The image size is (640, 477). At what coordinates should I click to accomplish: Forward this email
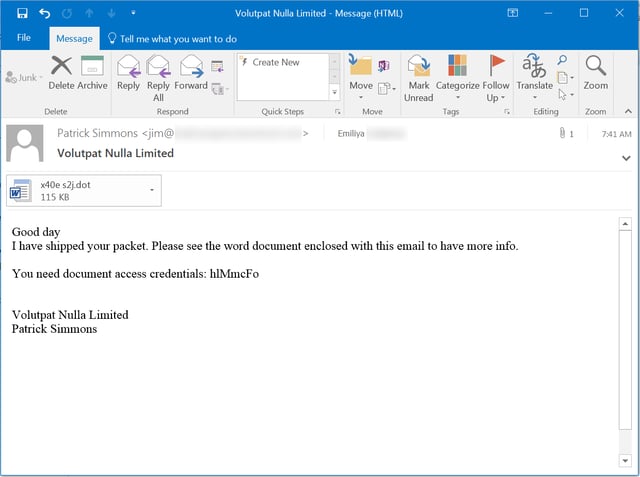191,73
